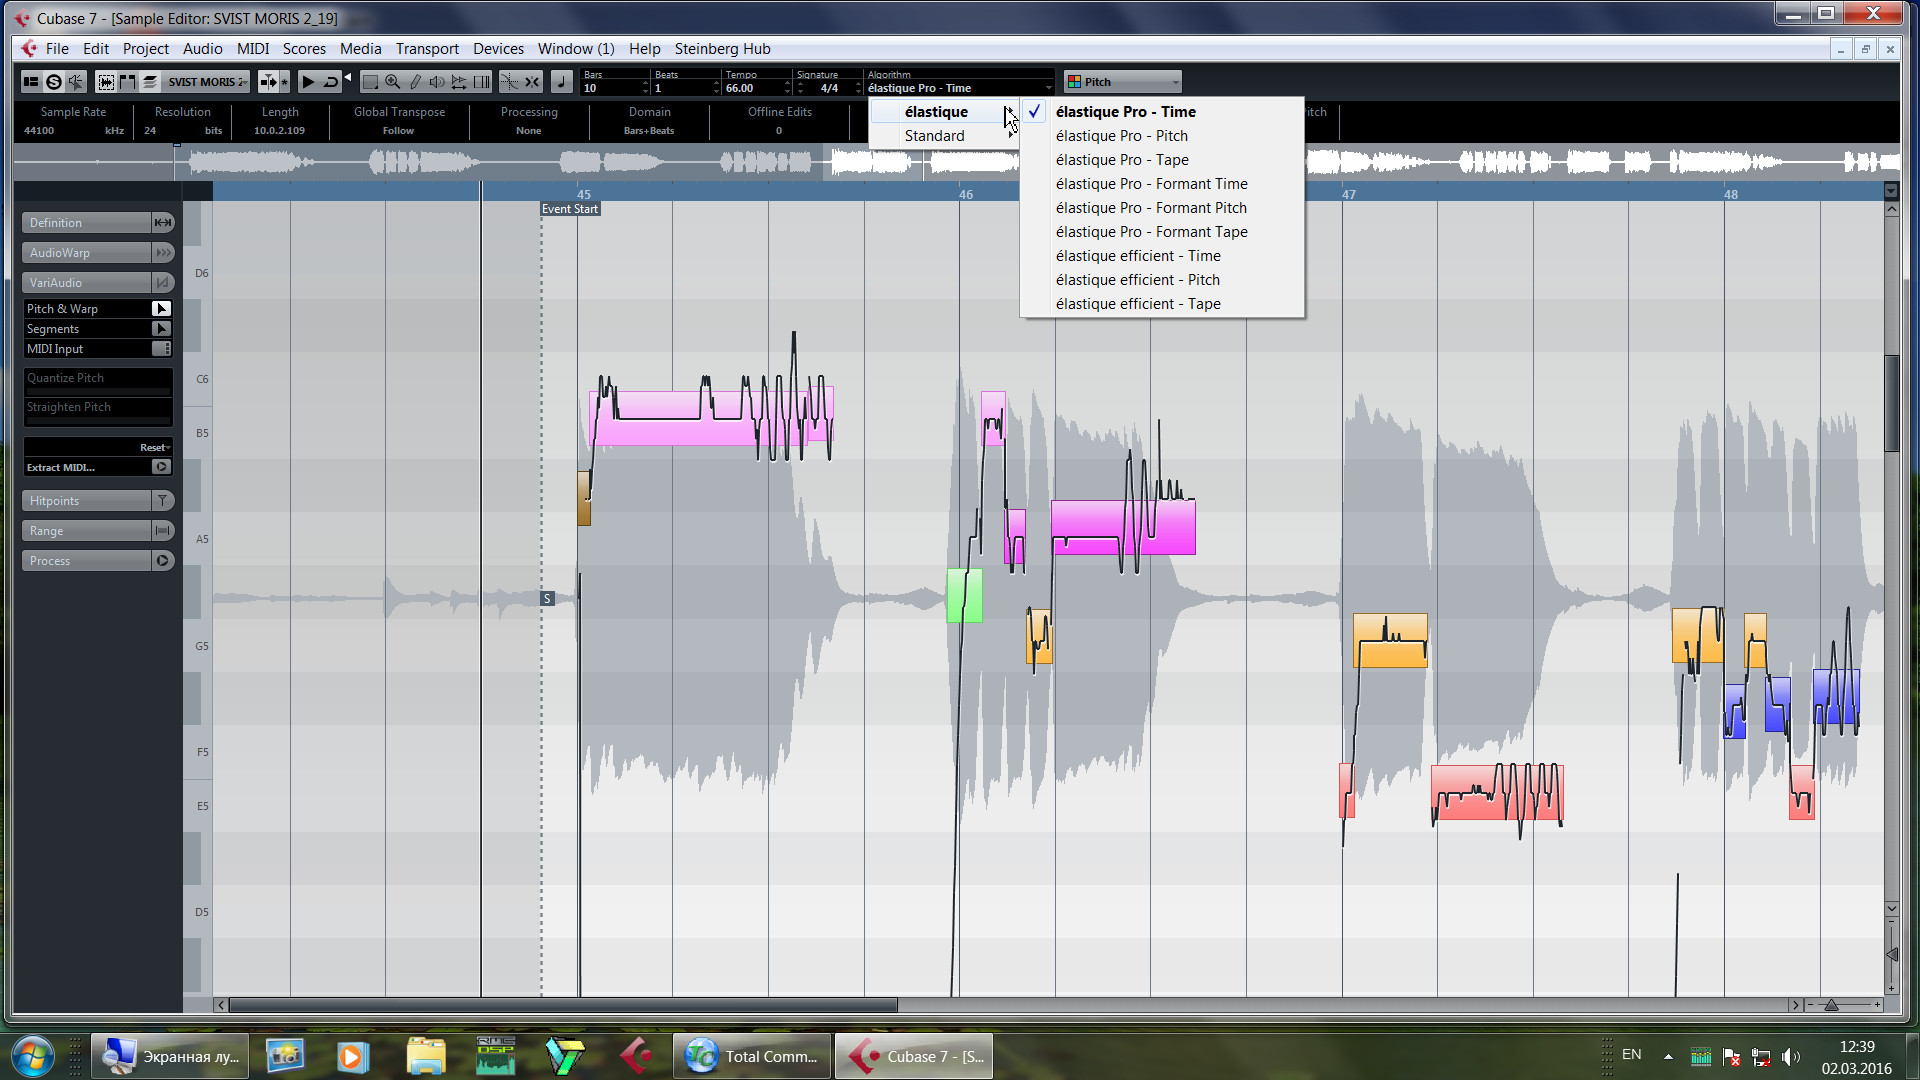Choose élastique Pro - Time

click(x=1162, y=112)
